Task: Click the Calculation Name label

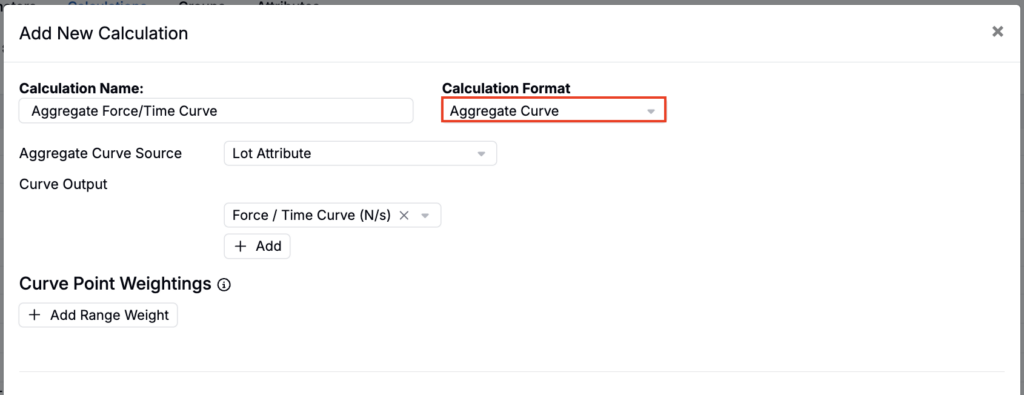Action: pyautogui.click(x=81, y=88)
